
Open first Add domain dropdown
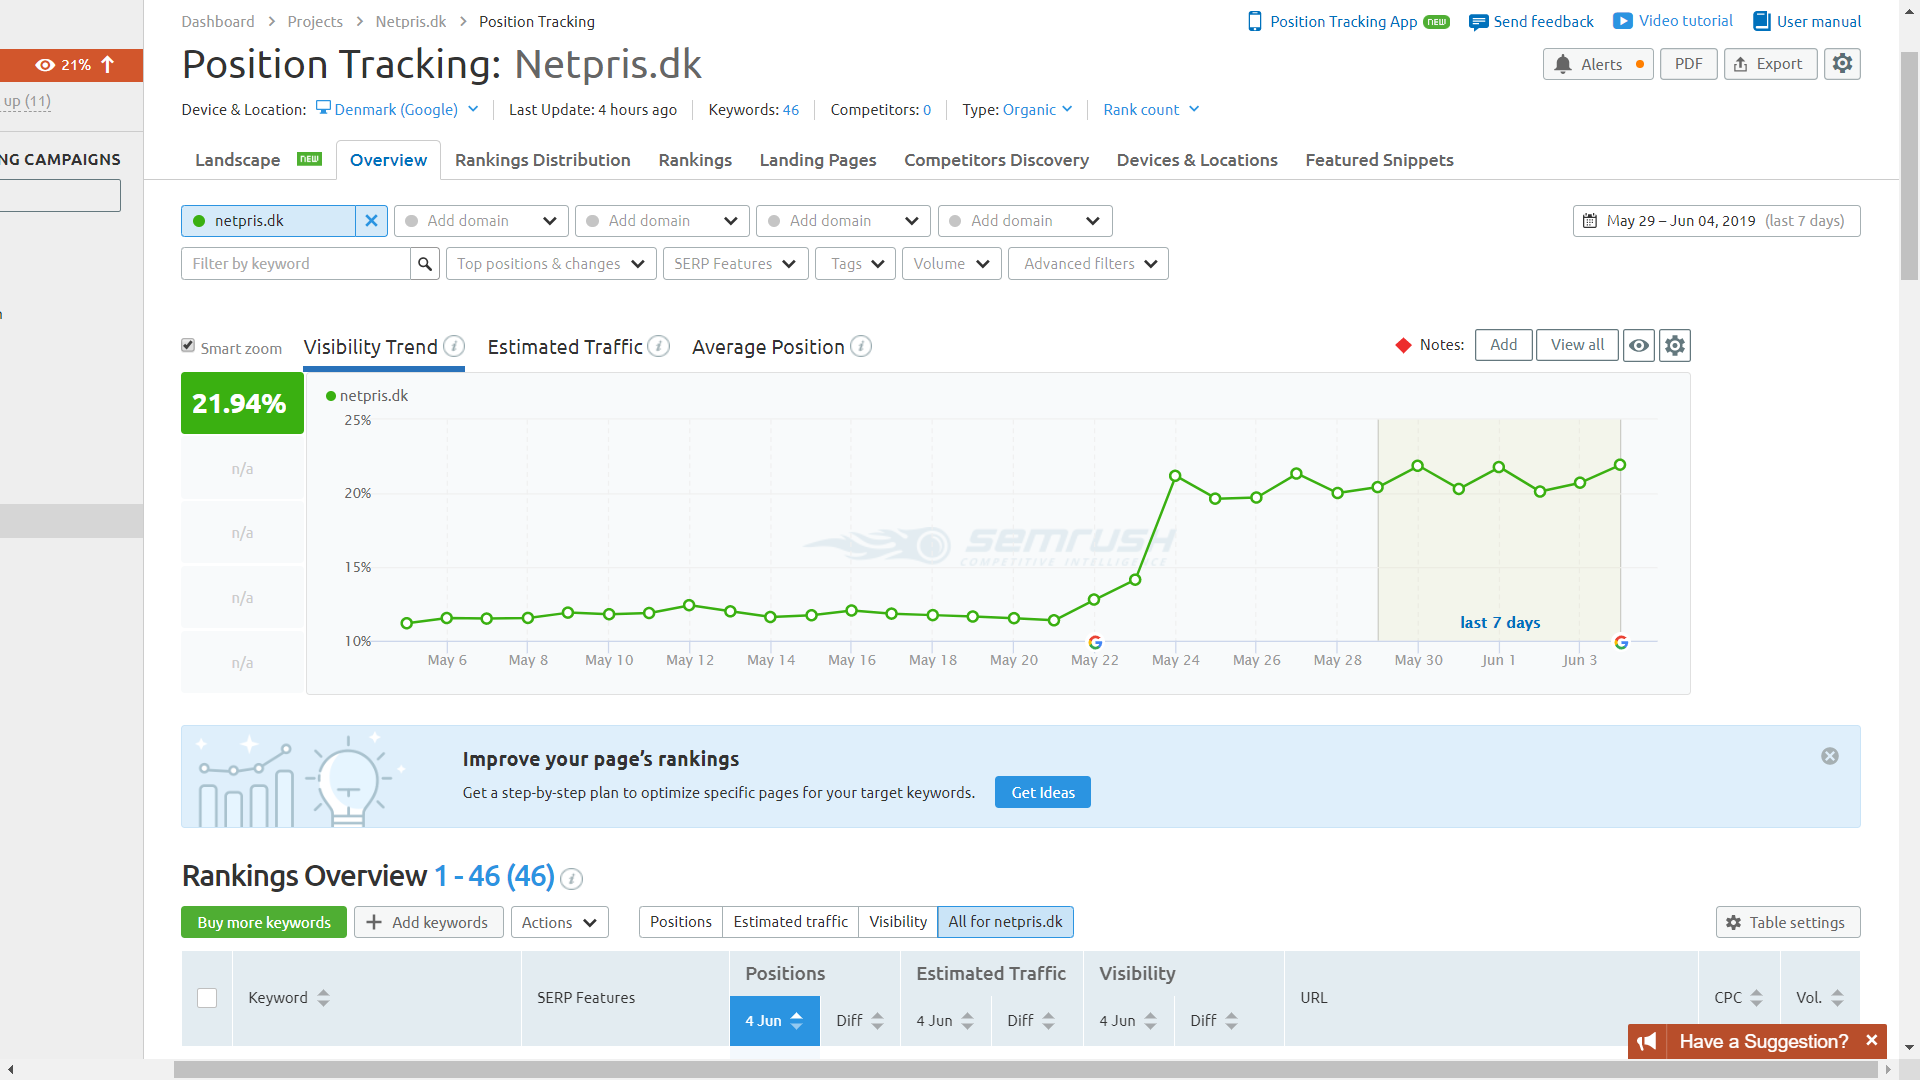(481, 221)
